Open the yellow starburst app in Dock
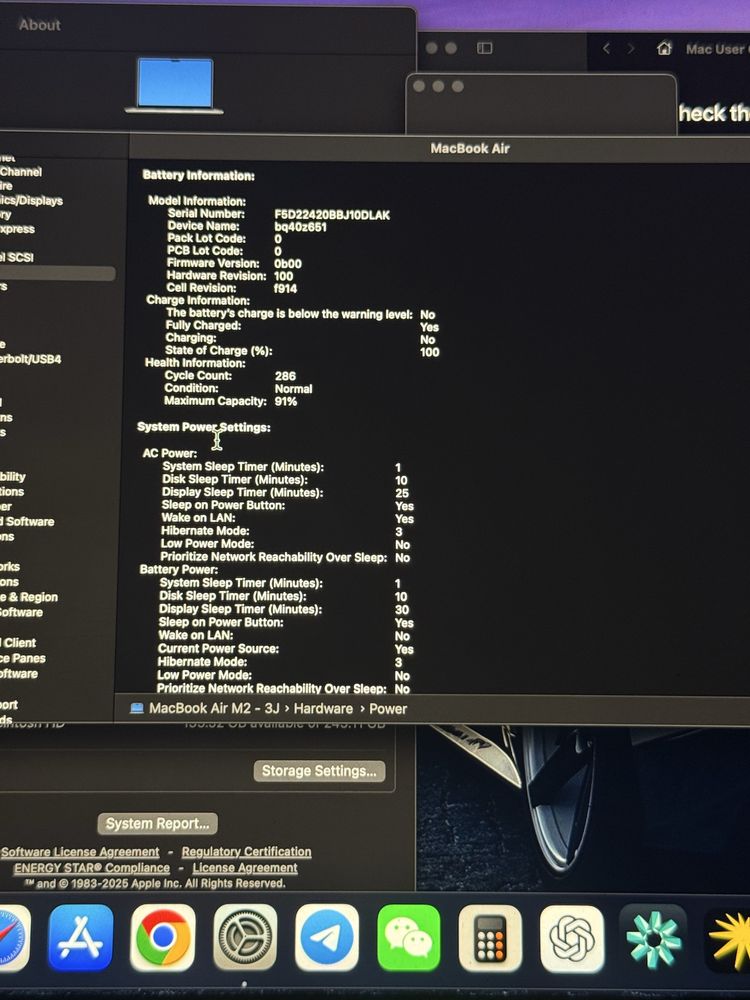Image resolution: width=750 pixels, height=1000 pixels. coord(730,941)
